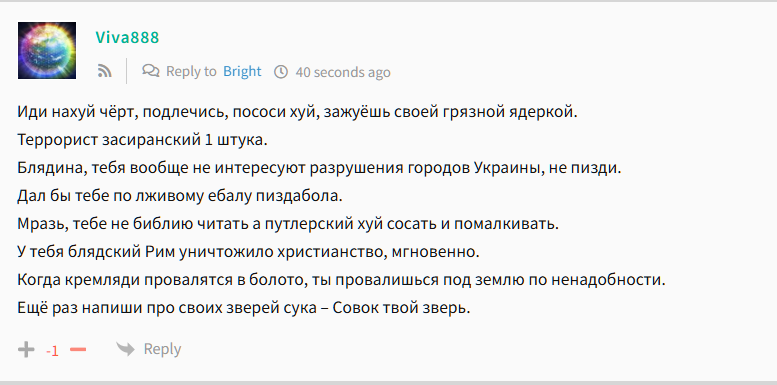Open the Bright parent-comment link

[x=242, y=71]
